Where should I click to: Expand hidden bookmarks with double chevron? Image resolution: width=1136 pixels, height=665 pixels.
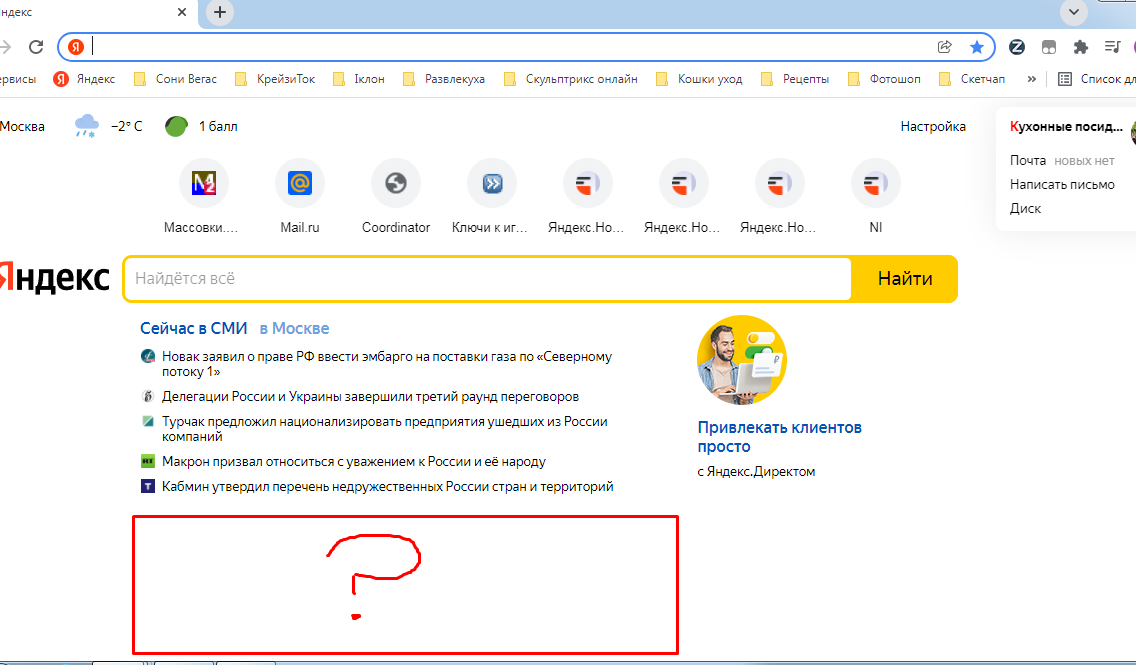click(x=1032, y=79)
